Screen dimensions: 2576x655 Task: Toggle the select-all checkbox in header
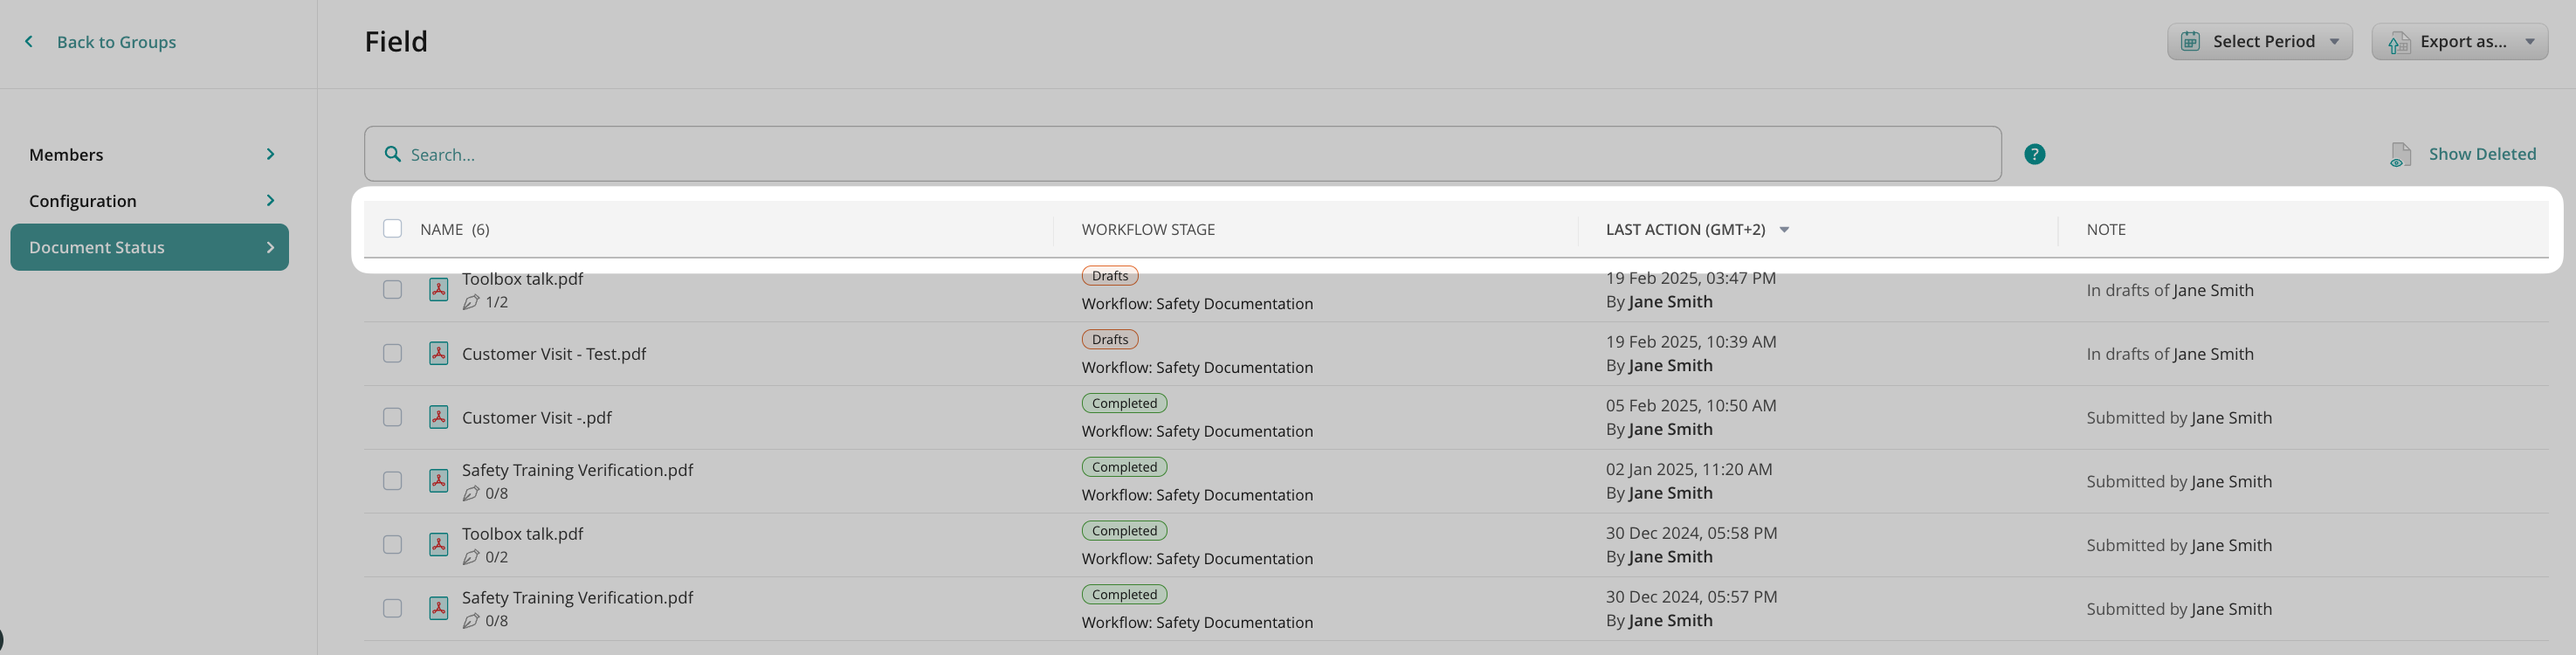coord(392,229)
